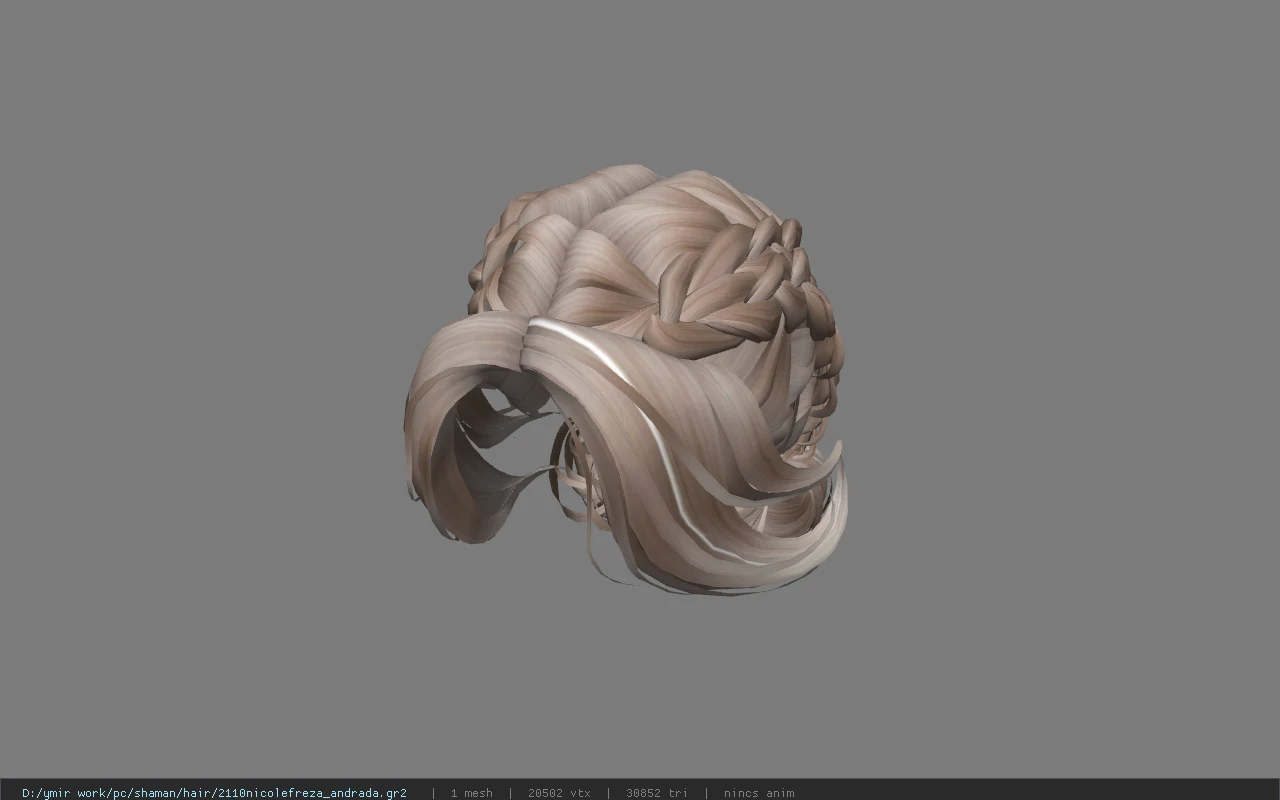Screen dimensions: 1280x800
Task: Click the hair model in viewport
Action: [x=627, y=380]
